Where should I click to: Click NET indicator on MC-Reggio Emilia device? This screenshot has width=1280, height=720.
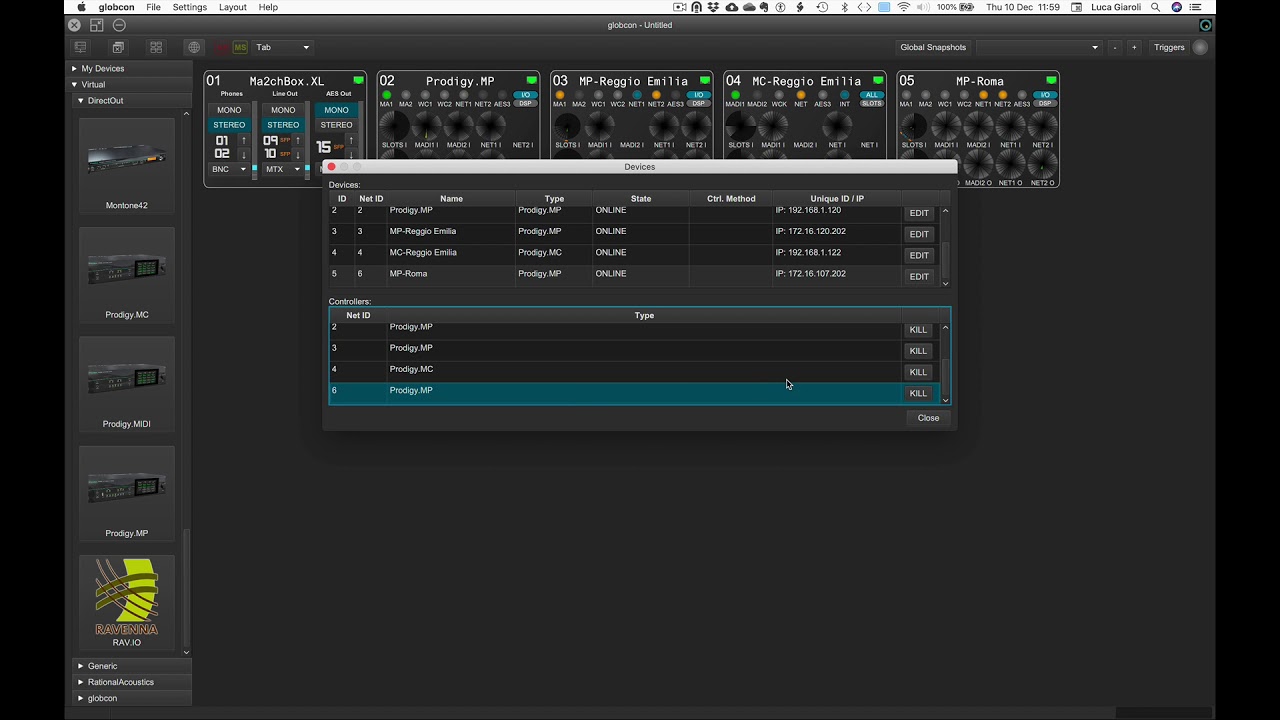click(801, 95)
